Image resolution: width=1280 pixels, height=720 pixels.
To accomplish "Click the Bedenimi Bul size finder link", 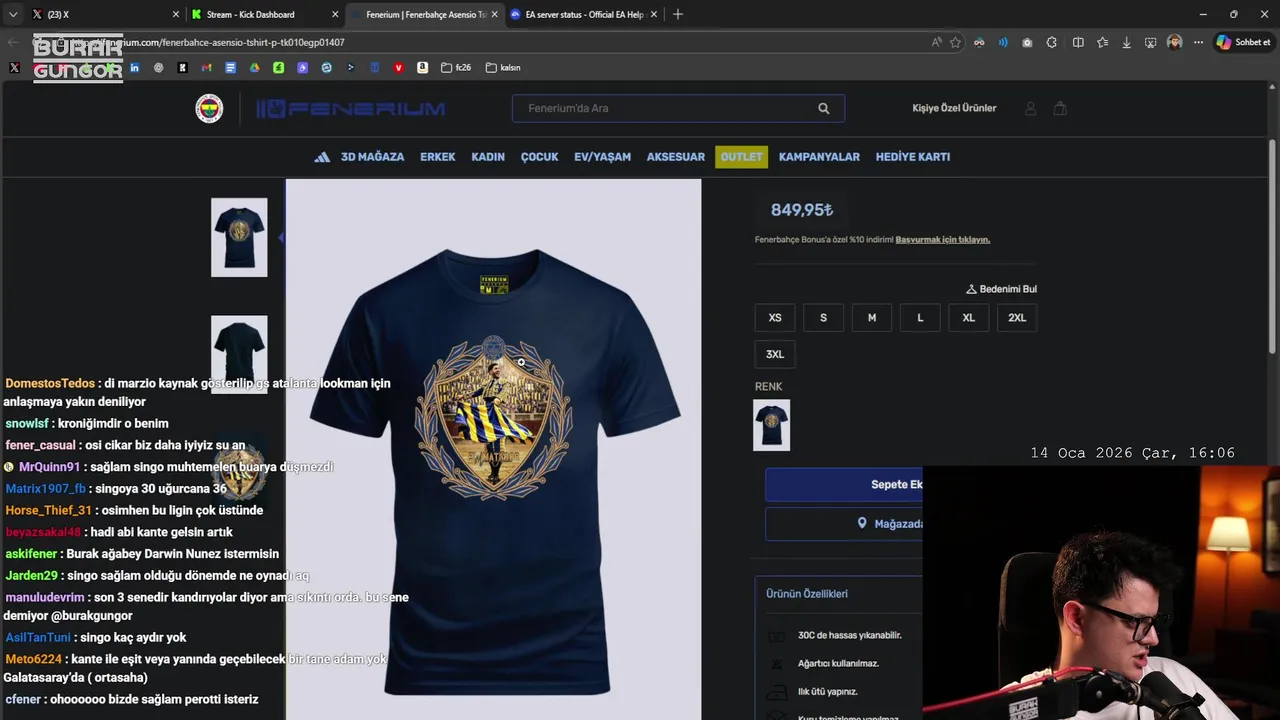I will point(1001,289).
